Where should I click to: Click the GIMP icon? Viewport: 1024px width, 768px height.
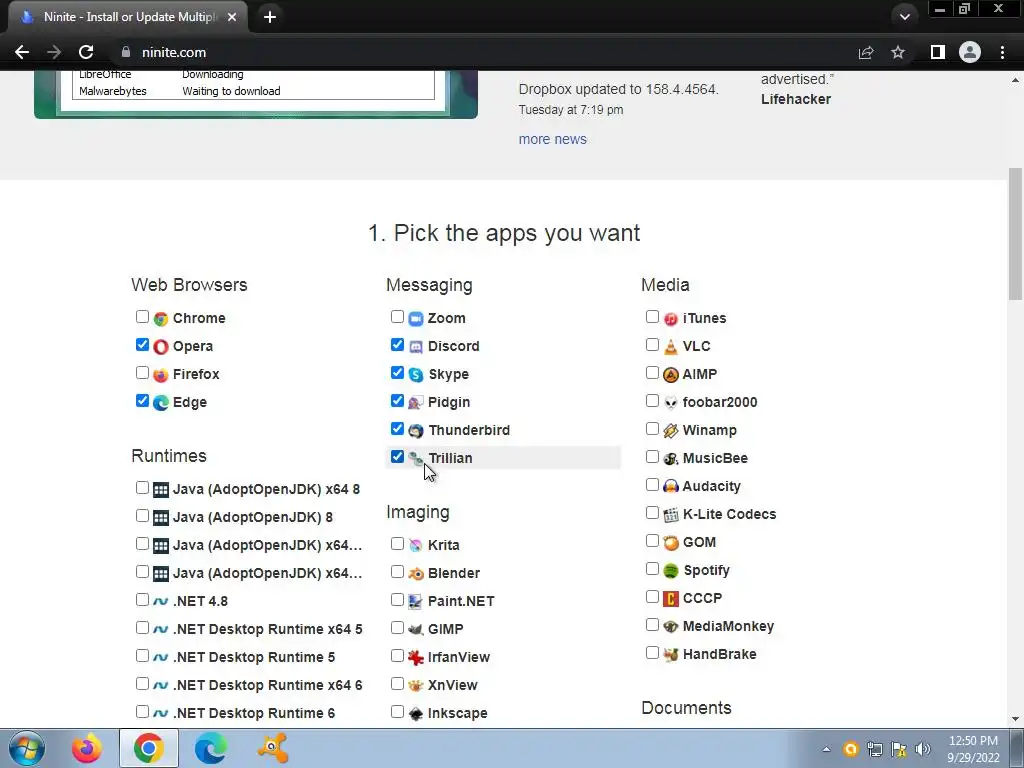(x=416, y=630)
